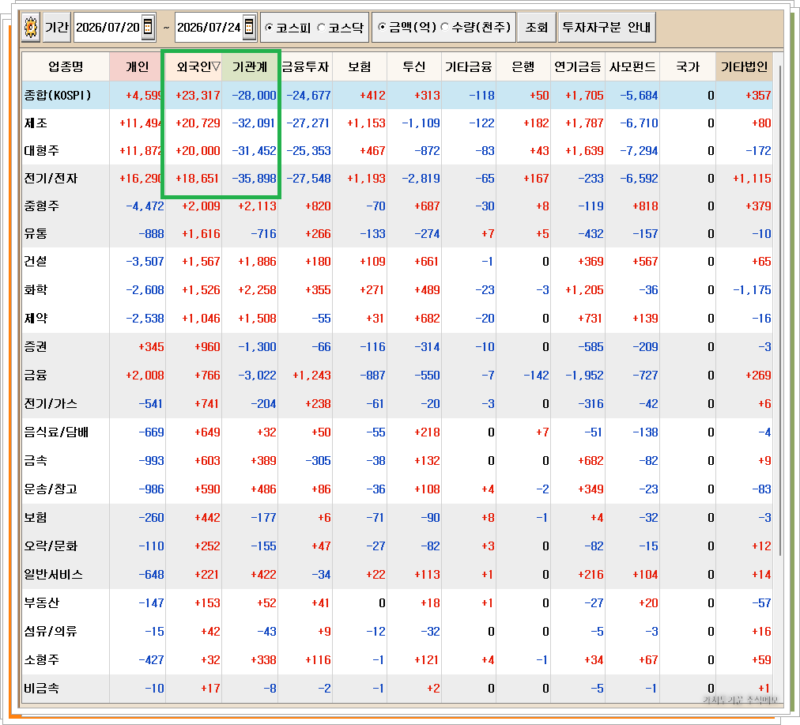The width and height of the screenshot is (800, 725).
Task: Click the 투신 column header
Action: point(414,66)
